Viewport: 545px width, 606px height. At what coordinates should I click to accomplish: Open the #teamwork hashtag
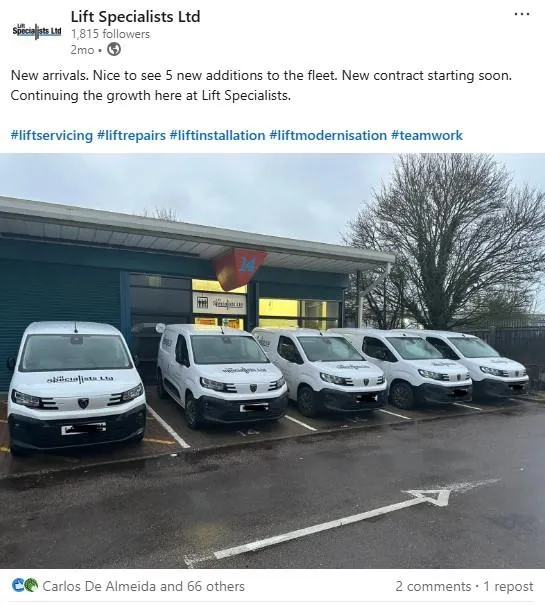(427, 136)
